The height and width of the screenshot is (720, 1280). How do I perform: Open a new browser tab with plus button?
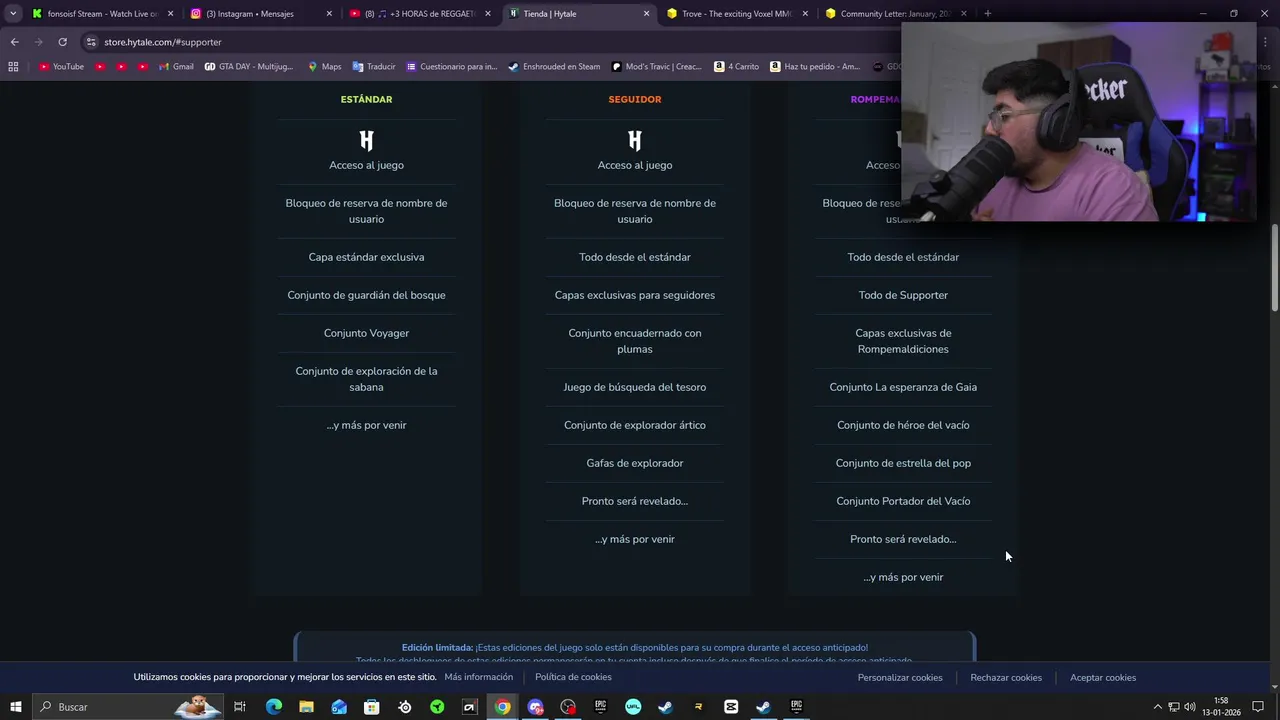987,14
